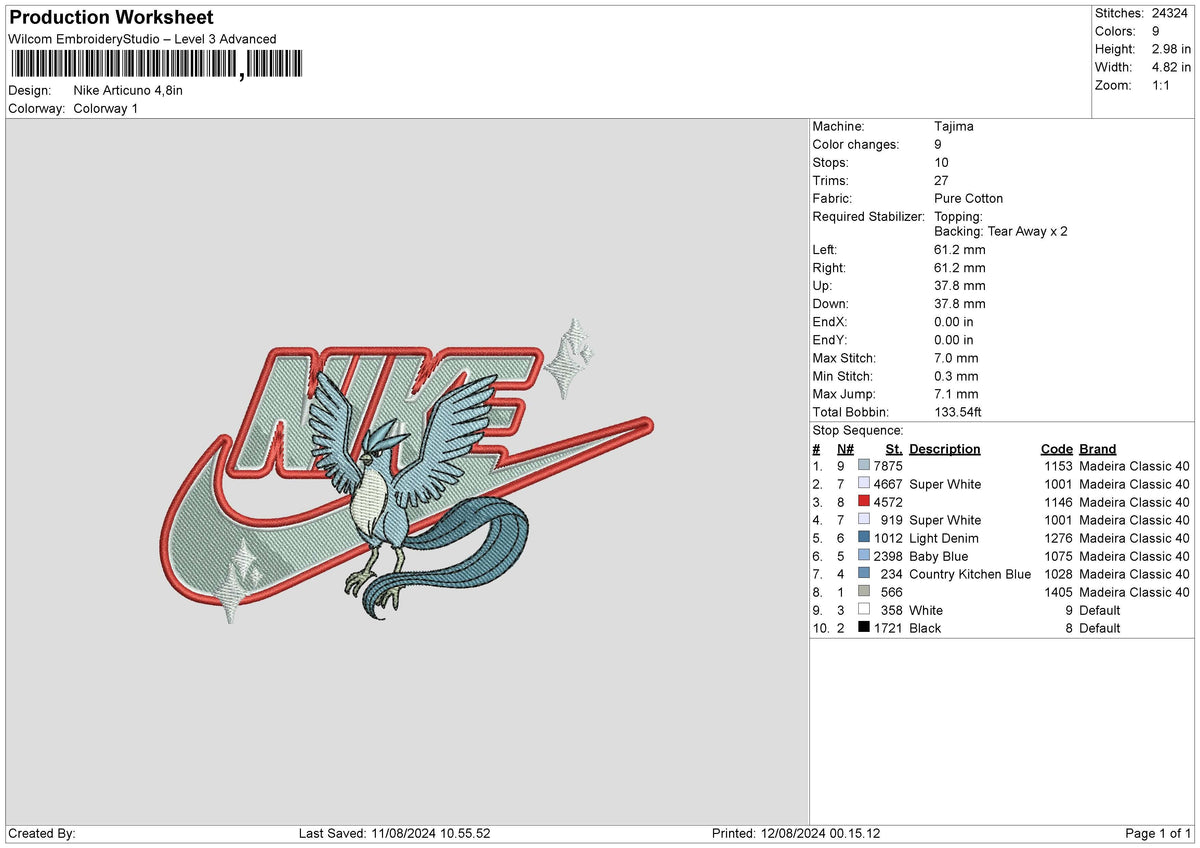The width and height of the screenshot is (1200, 848).
Task: Click the Nike Articuno embroidery design preview
Action: tap(406, 471)
